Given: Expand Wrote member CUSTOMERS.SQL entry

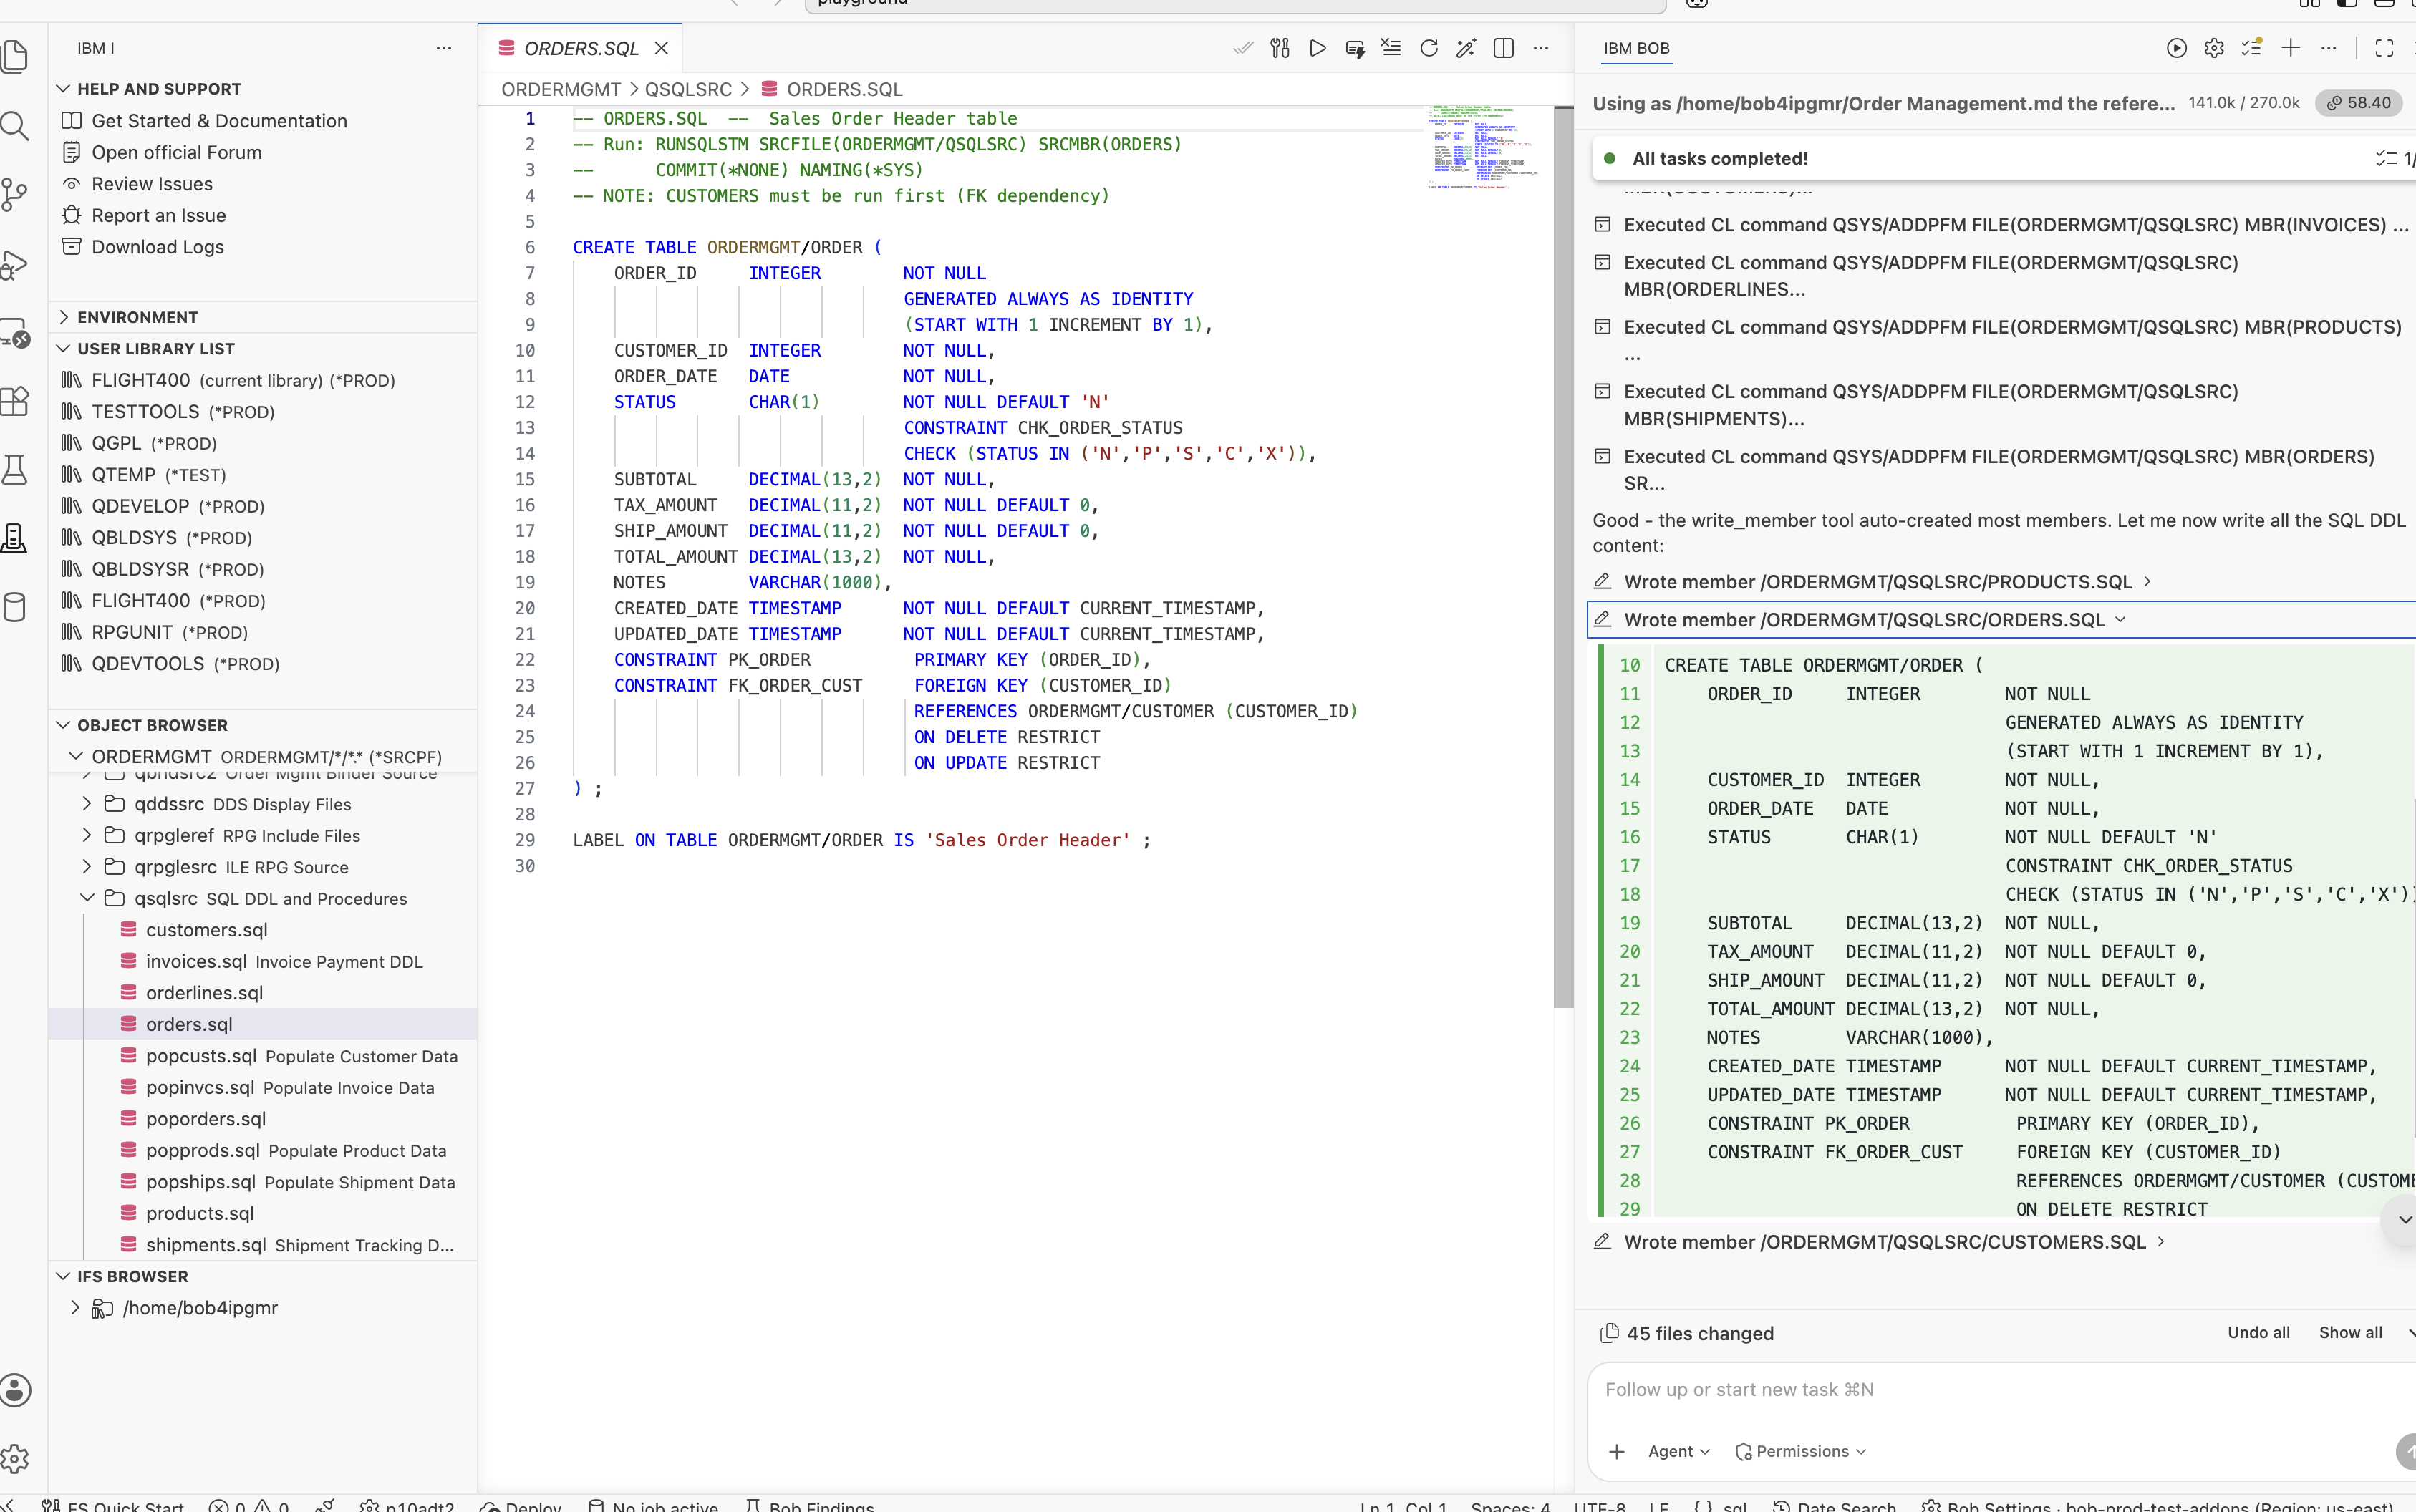Looking at the screenshot, I should [1879, 1242].
